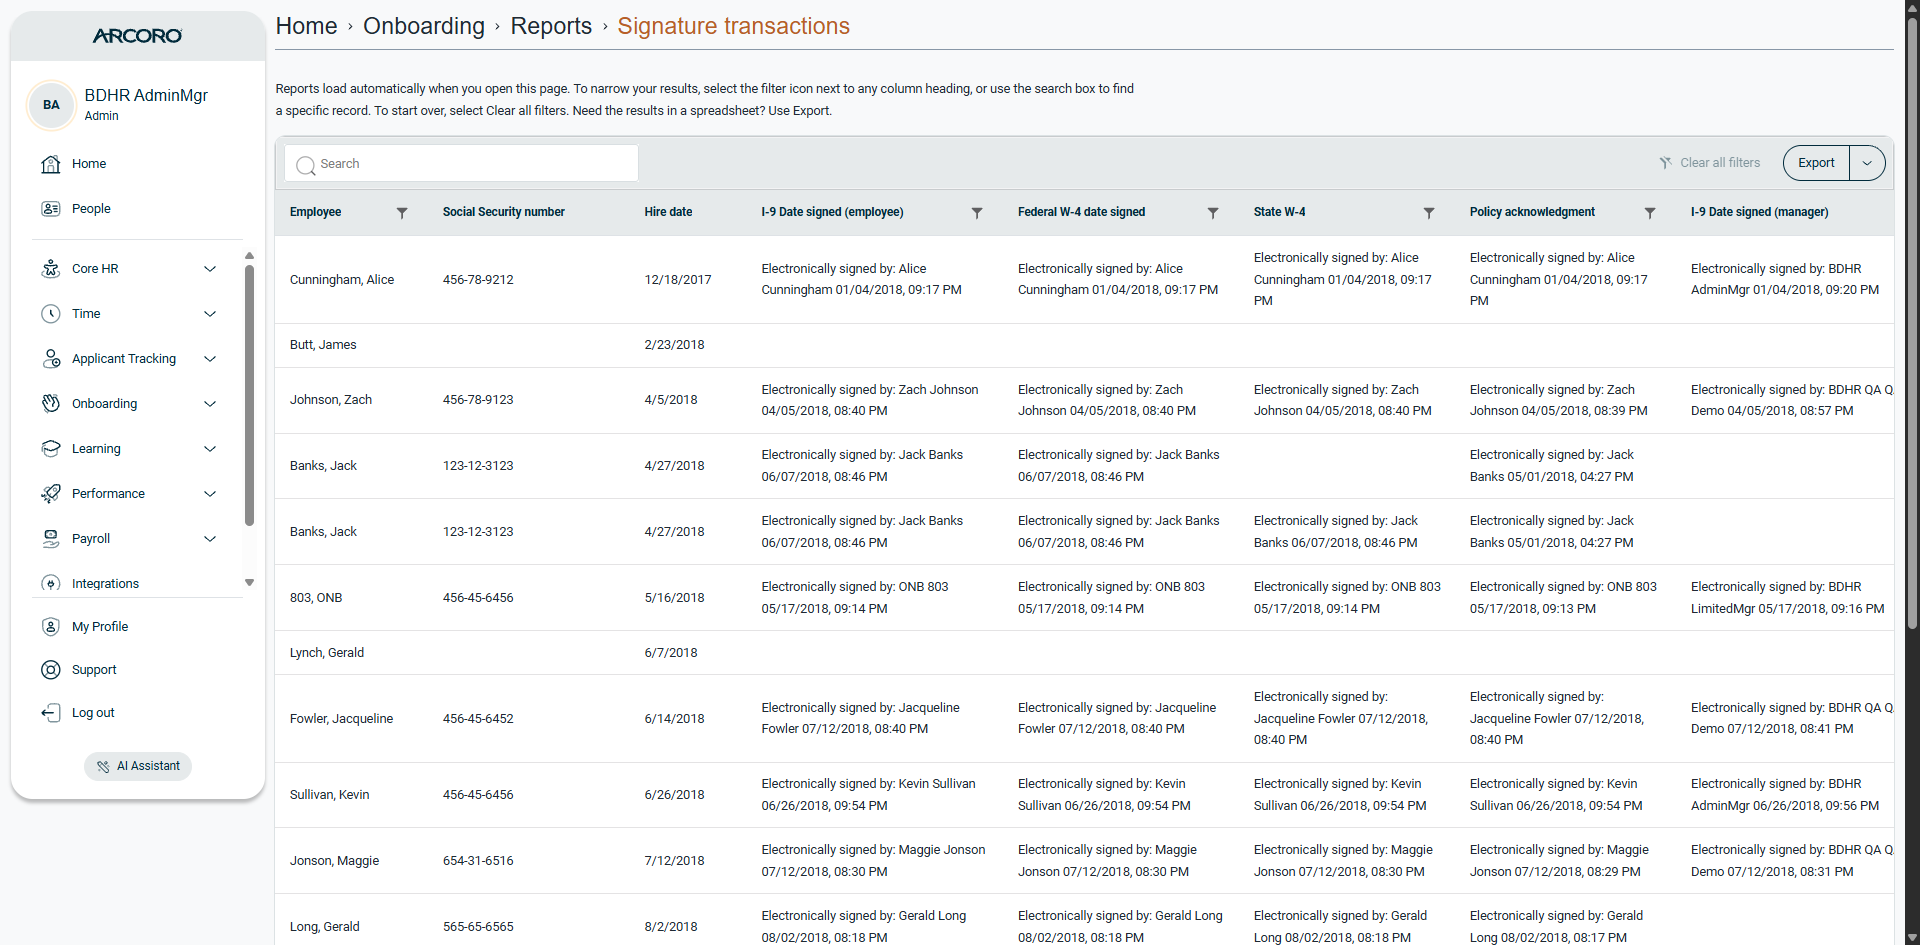Expand the Applicant Tracking chevron
This screenshot has height=945, width=1920.
210,359
